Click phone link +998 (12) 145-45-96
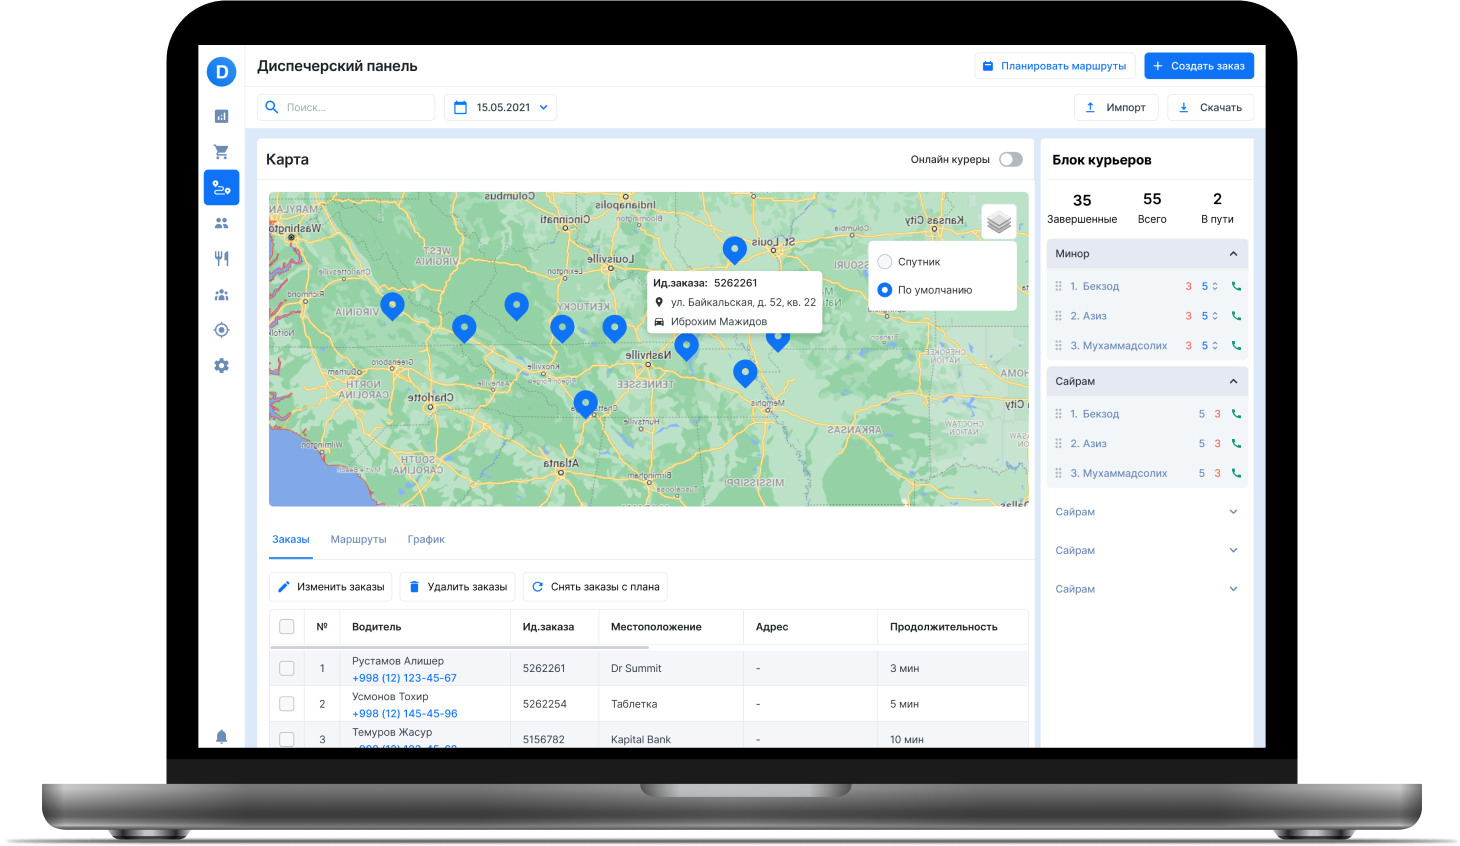1460x846 pixels. (x=404, y=714)
